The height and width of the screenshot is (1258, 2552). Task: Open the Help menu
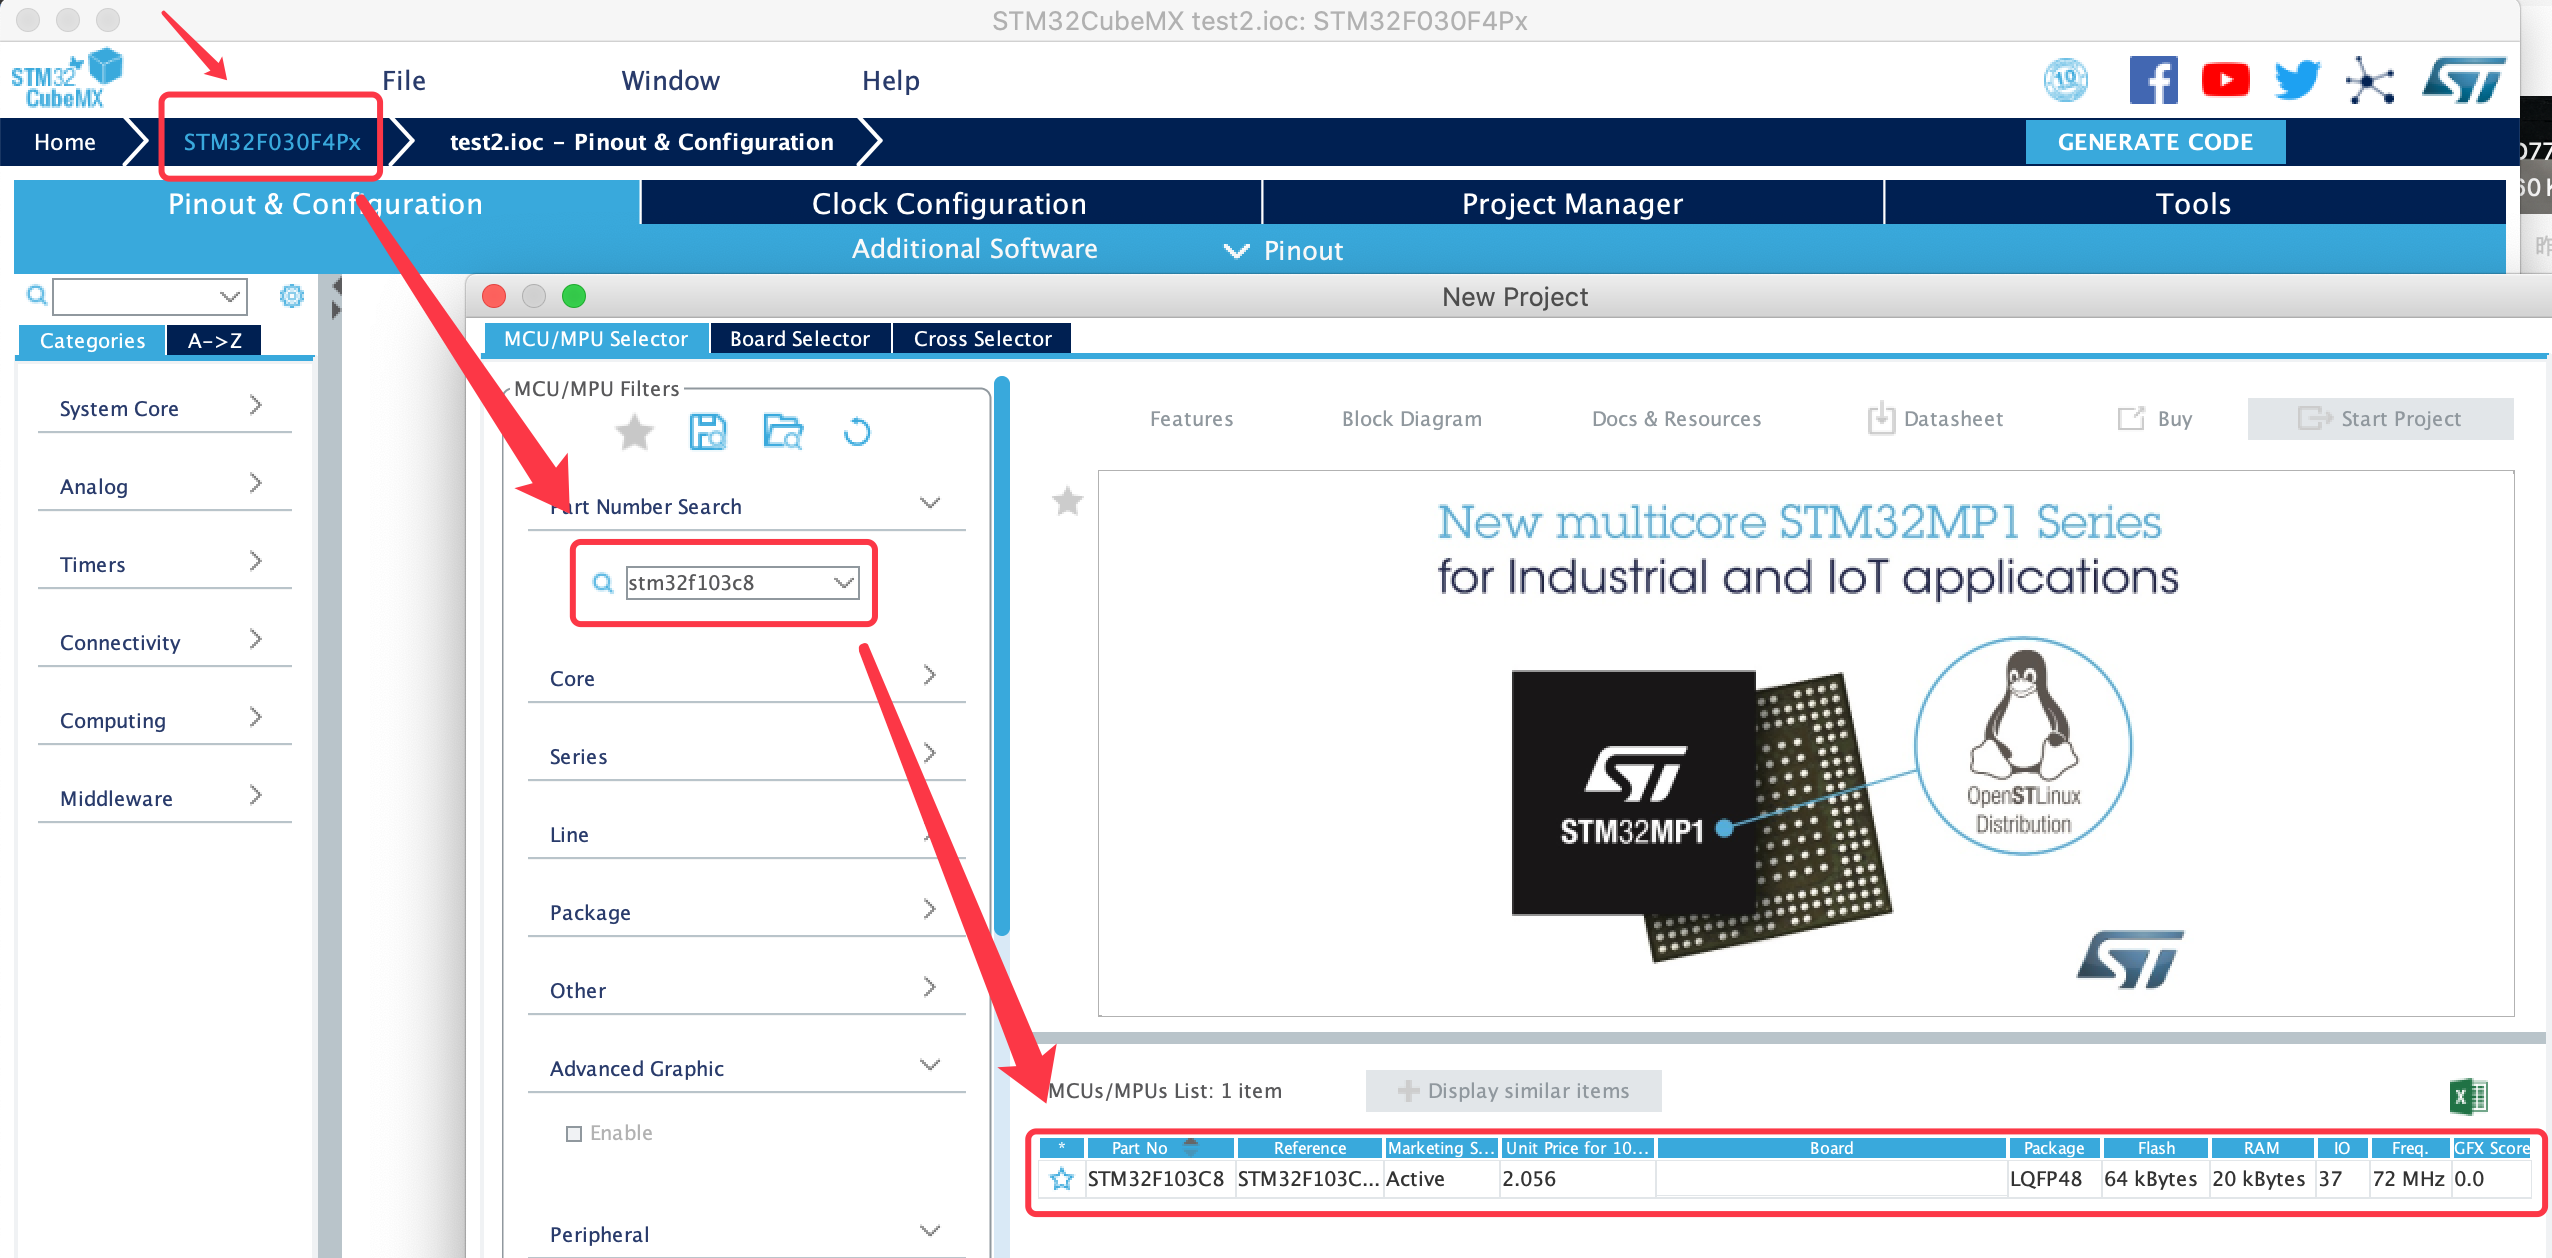tap(891, 81)
